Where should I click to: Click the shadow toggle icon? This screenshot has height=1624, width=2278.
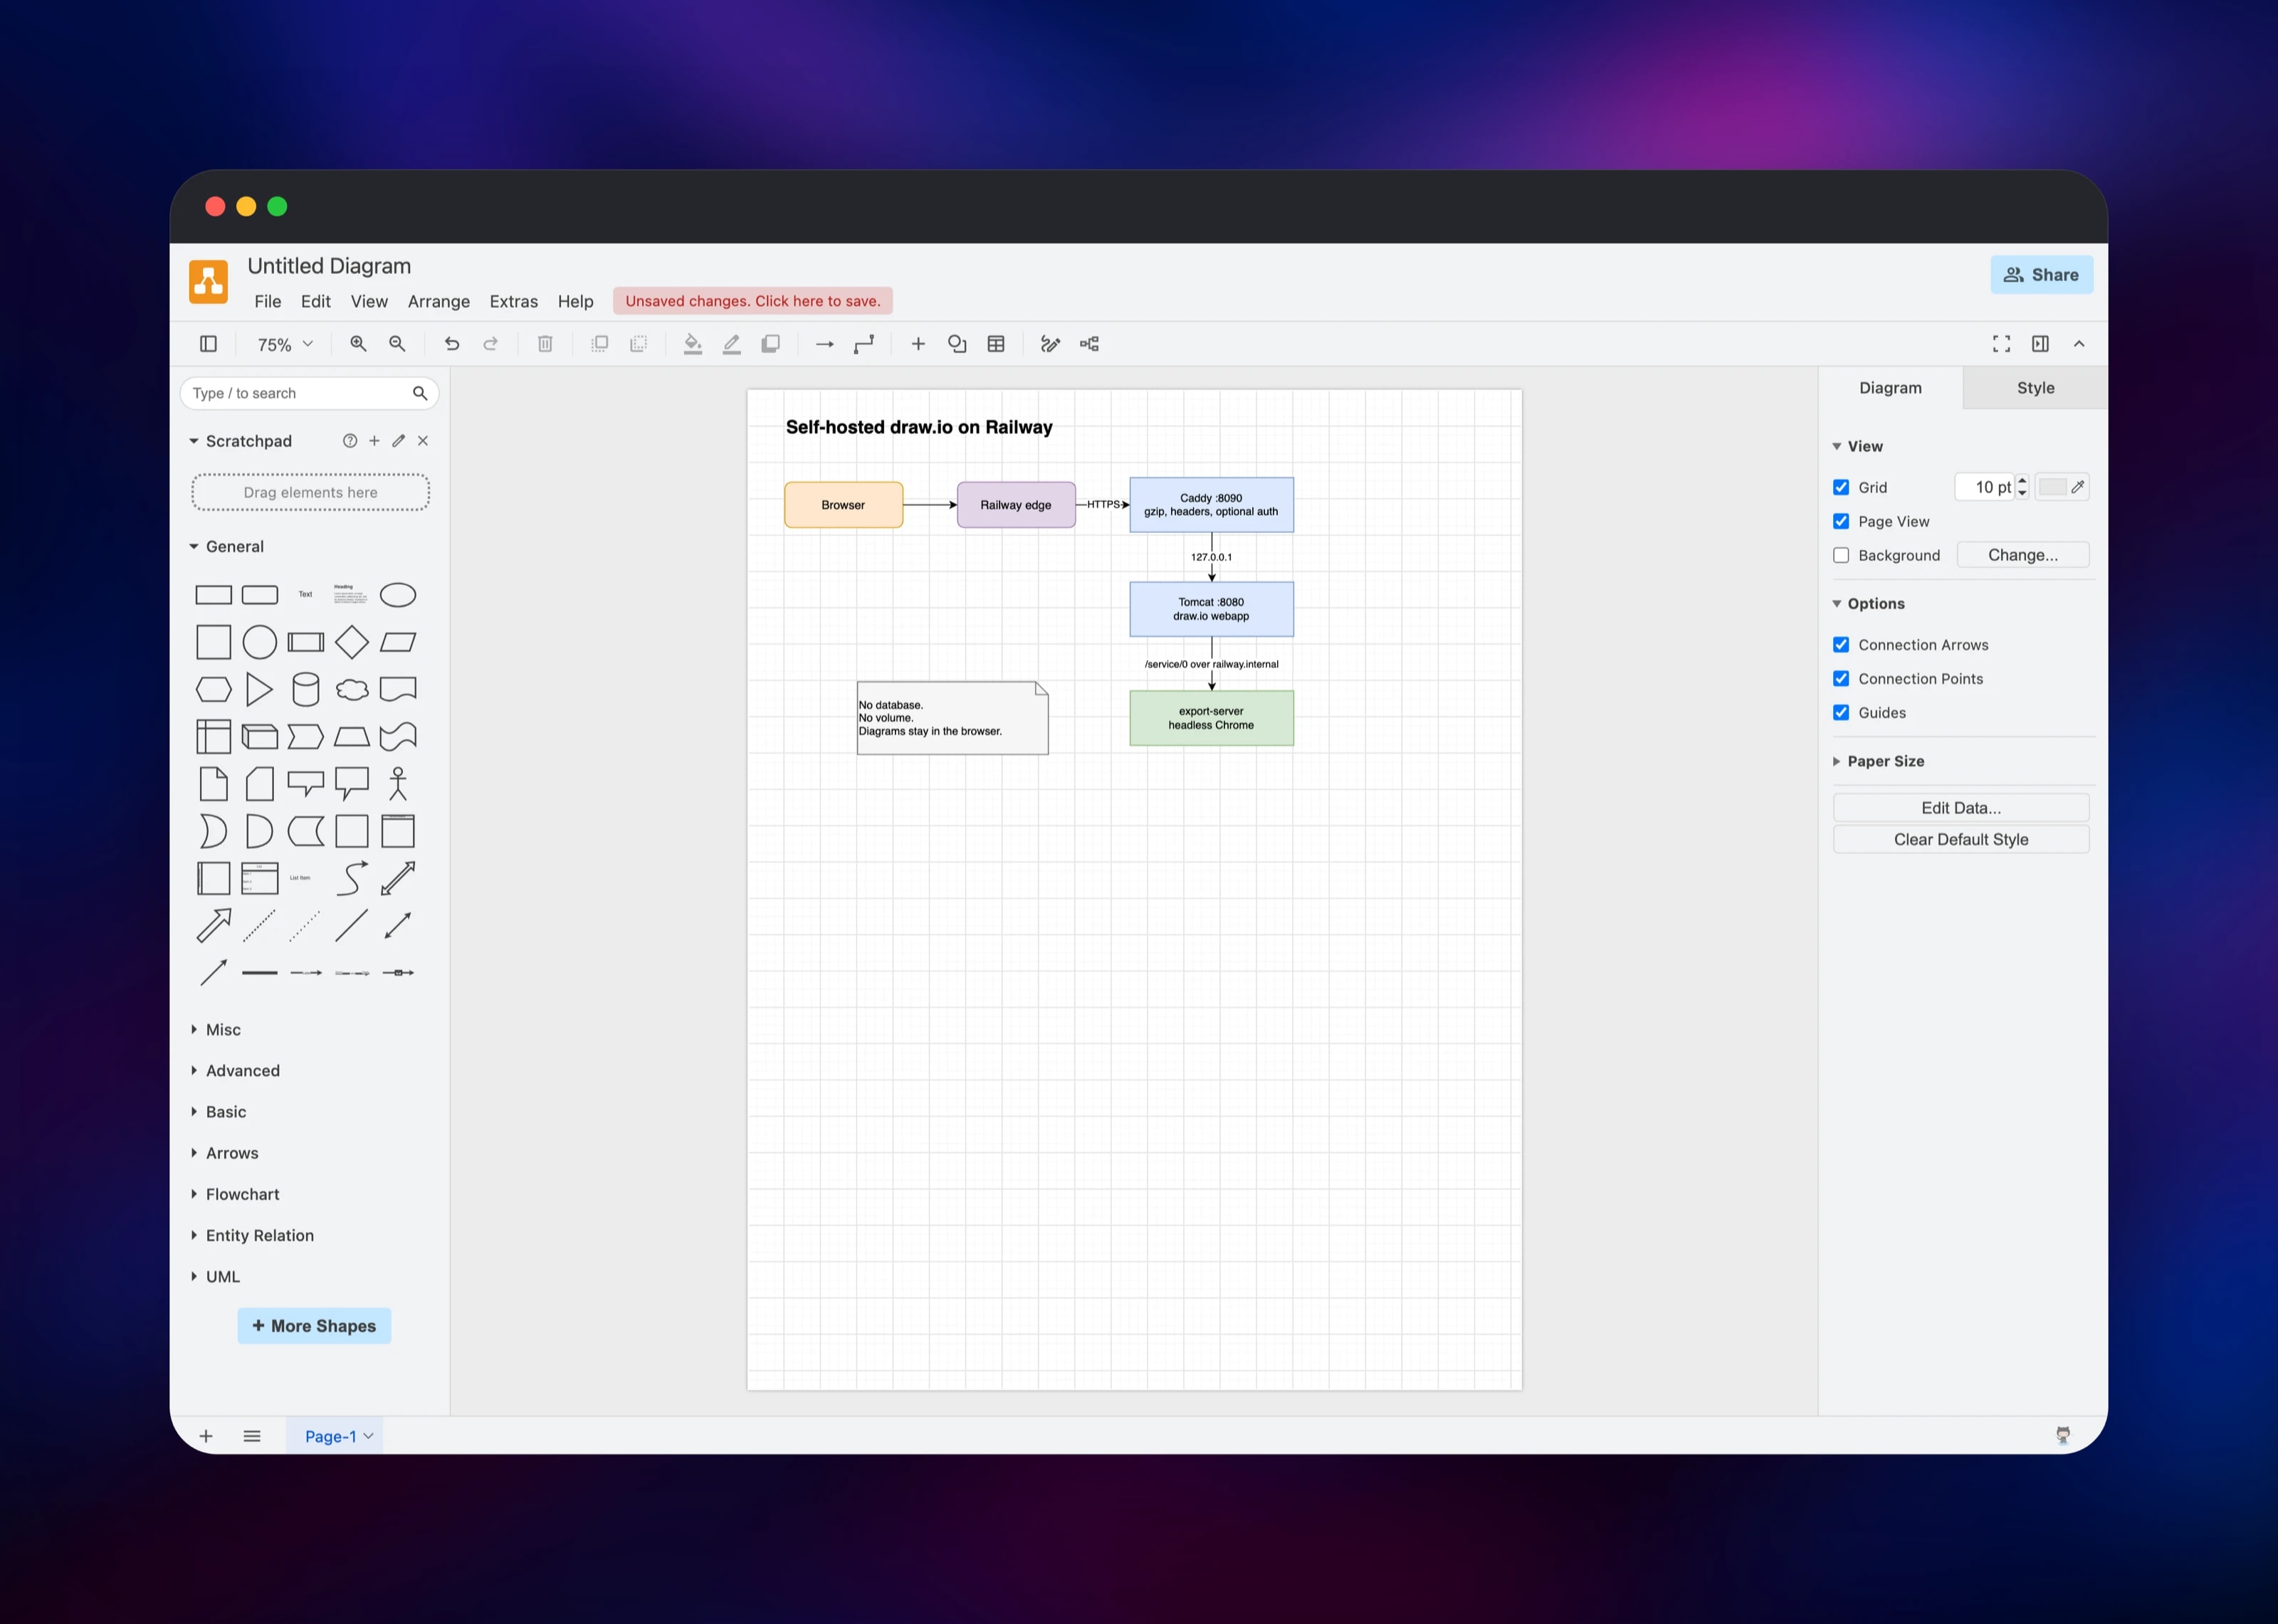pos(771,344)
